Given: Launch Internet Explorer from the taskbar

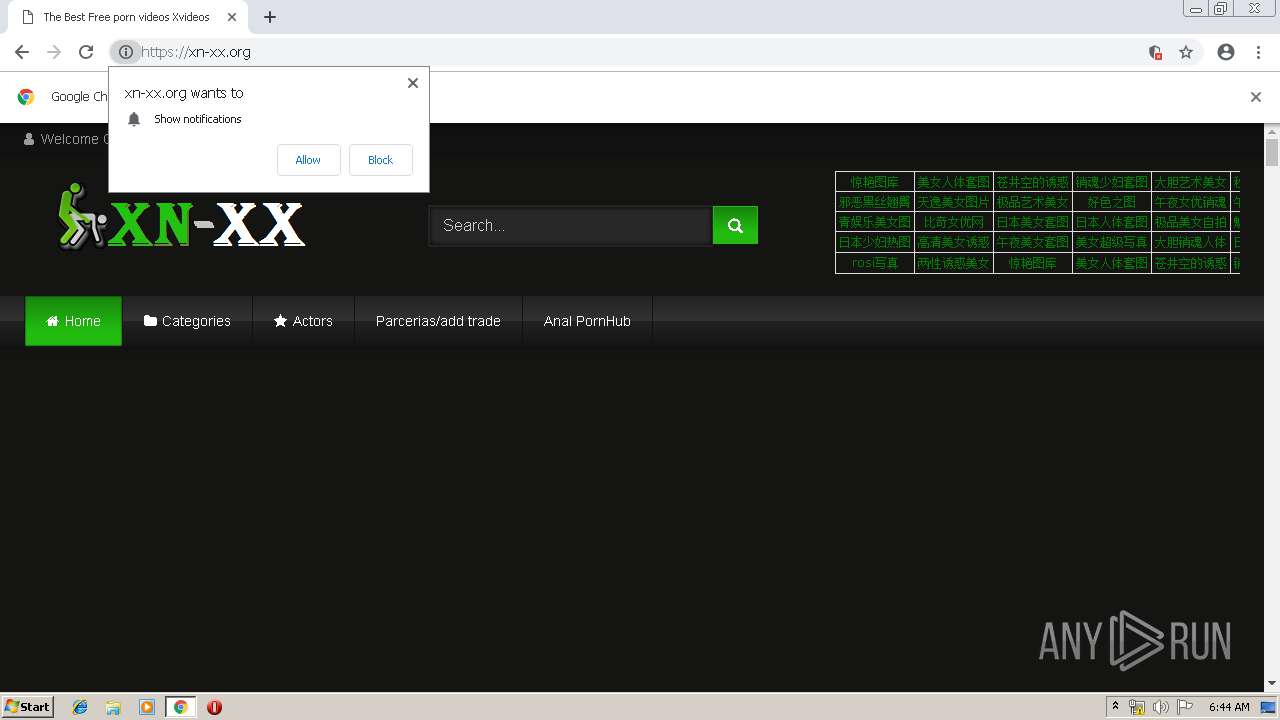Looking at the screenshot, I should point(80,707).
